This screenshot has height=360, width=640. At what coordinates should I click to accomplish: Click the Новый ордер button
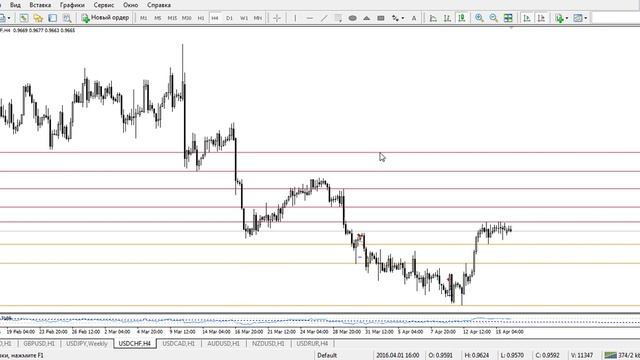[x=105, y=18]
